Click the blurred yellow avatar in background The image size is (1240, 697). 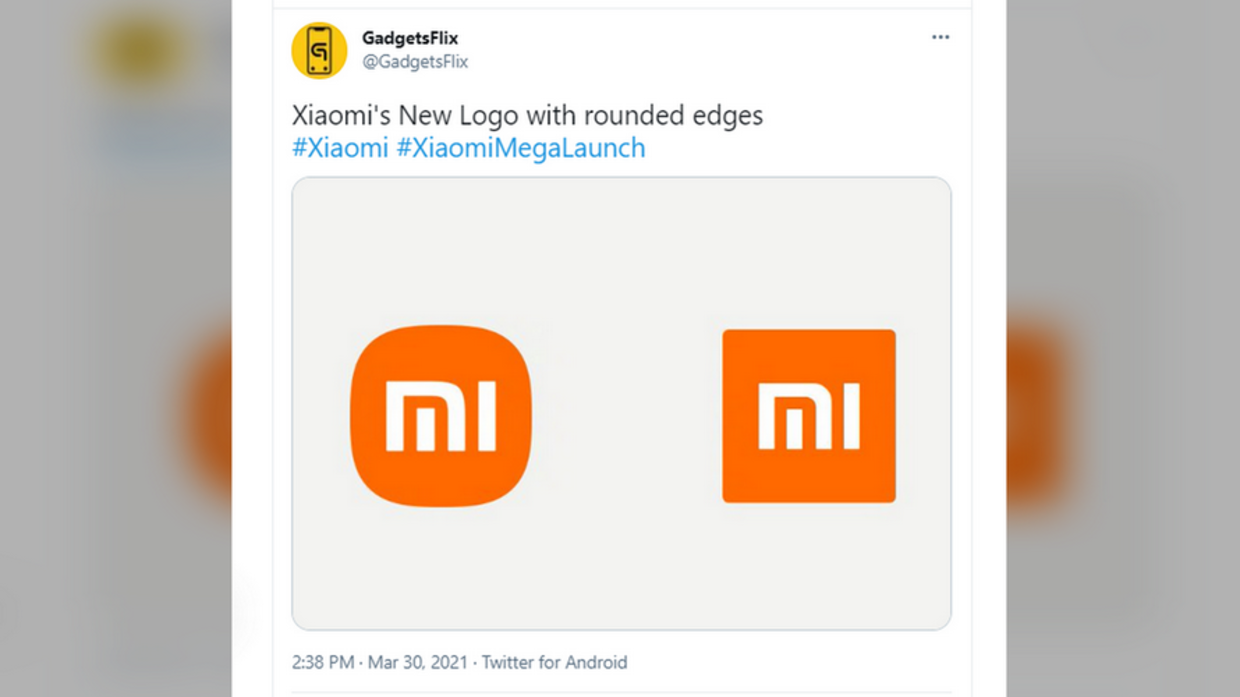point(138,52)
